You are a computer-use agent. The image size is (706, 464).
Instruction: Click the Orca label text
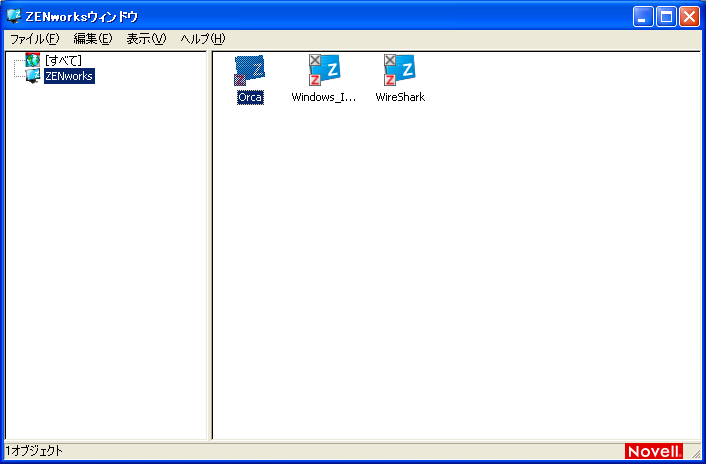pos(250,97)
